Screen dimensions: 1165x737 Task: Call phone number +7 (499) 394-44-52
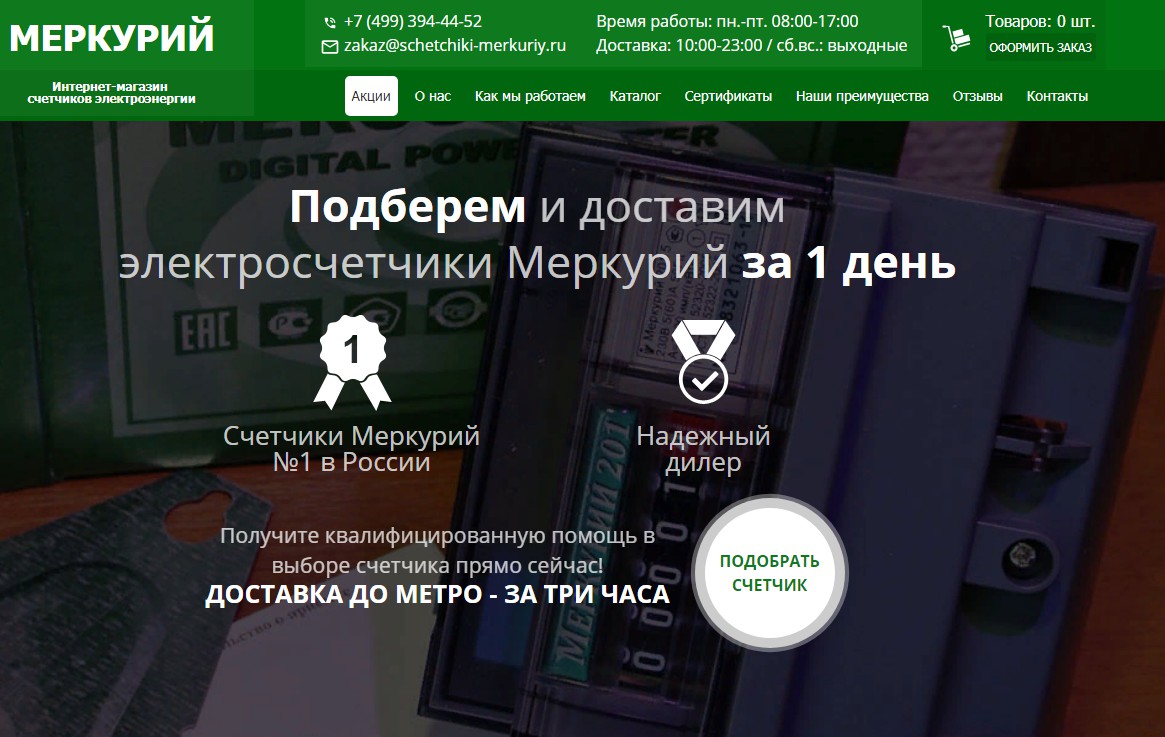[x=412, y=22]
